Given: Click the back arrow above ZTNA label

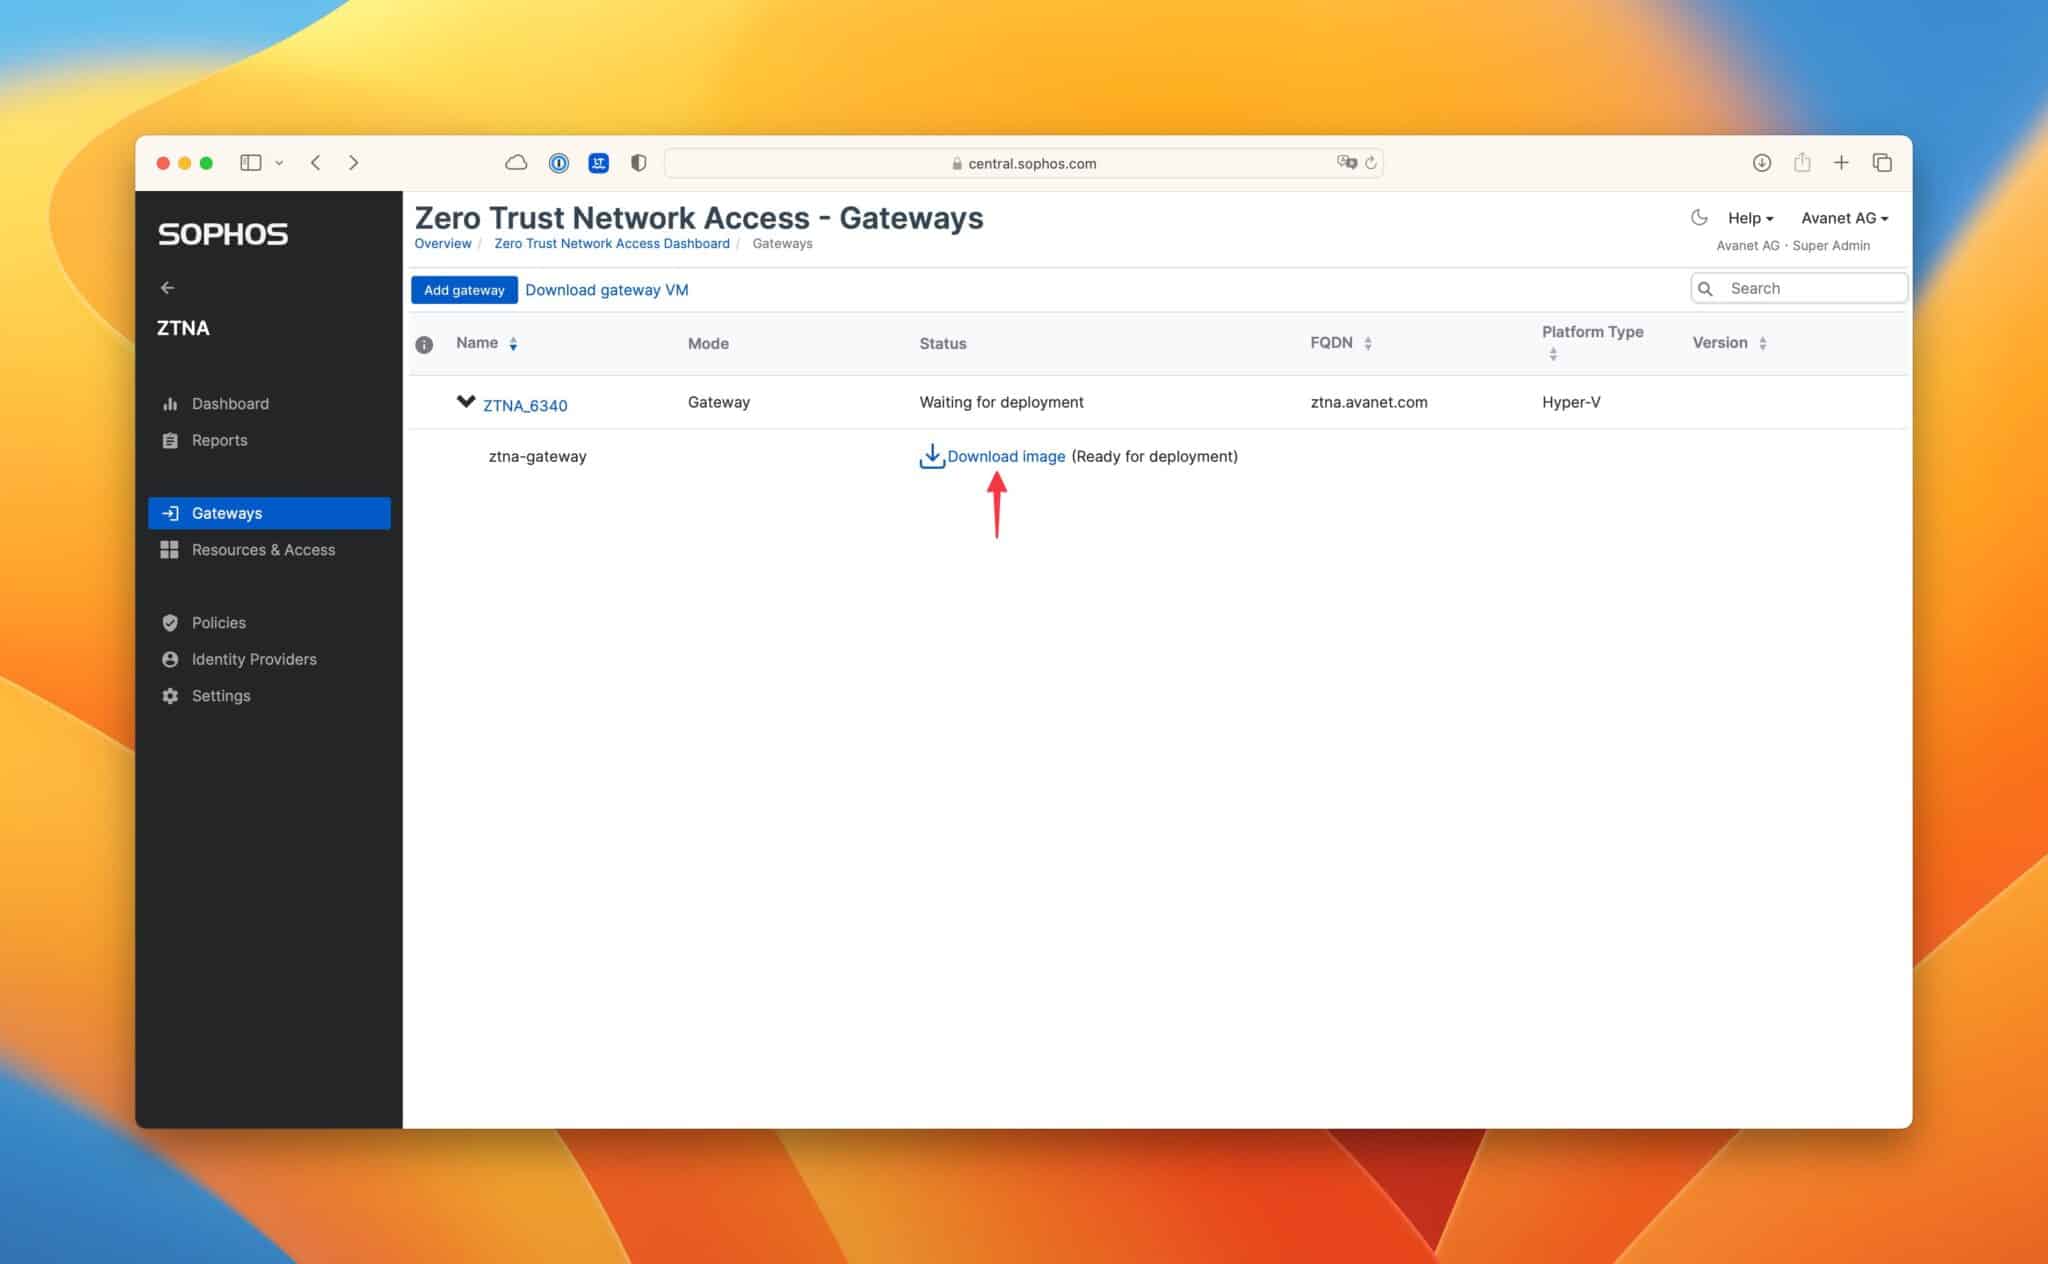Looking at the screenshot, I should [x=167, y=287].
